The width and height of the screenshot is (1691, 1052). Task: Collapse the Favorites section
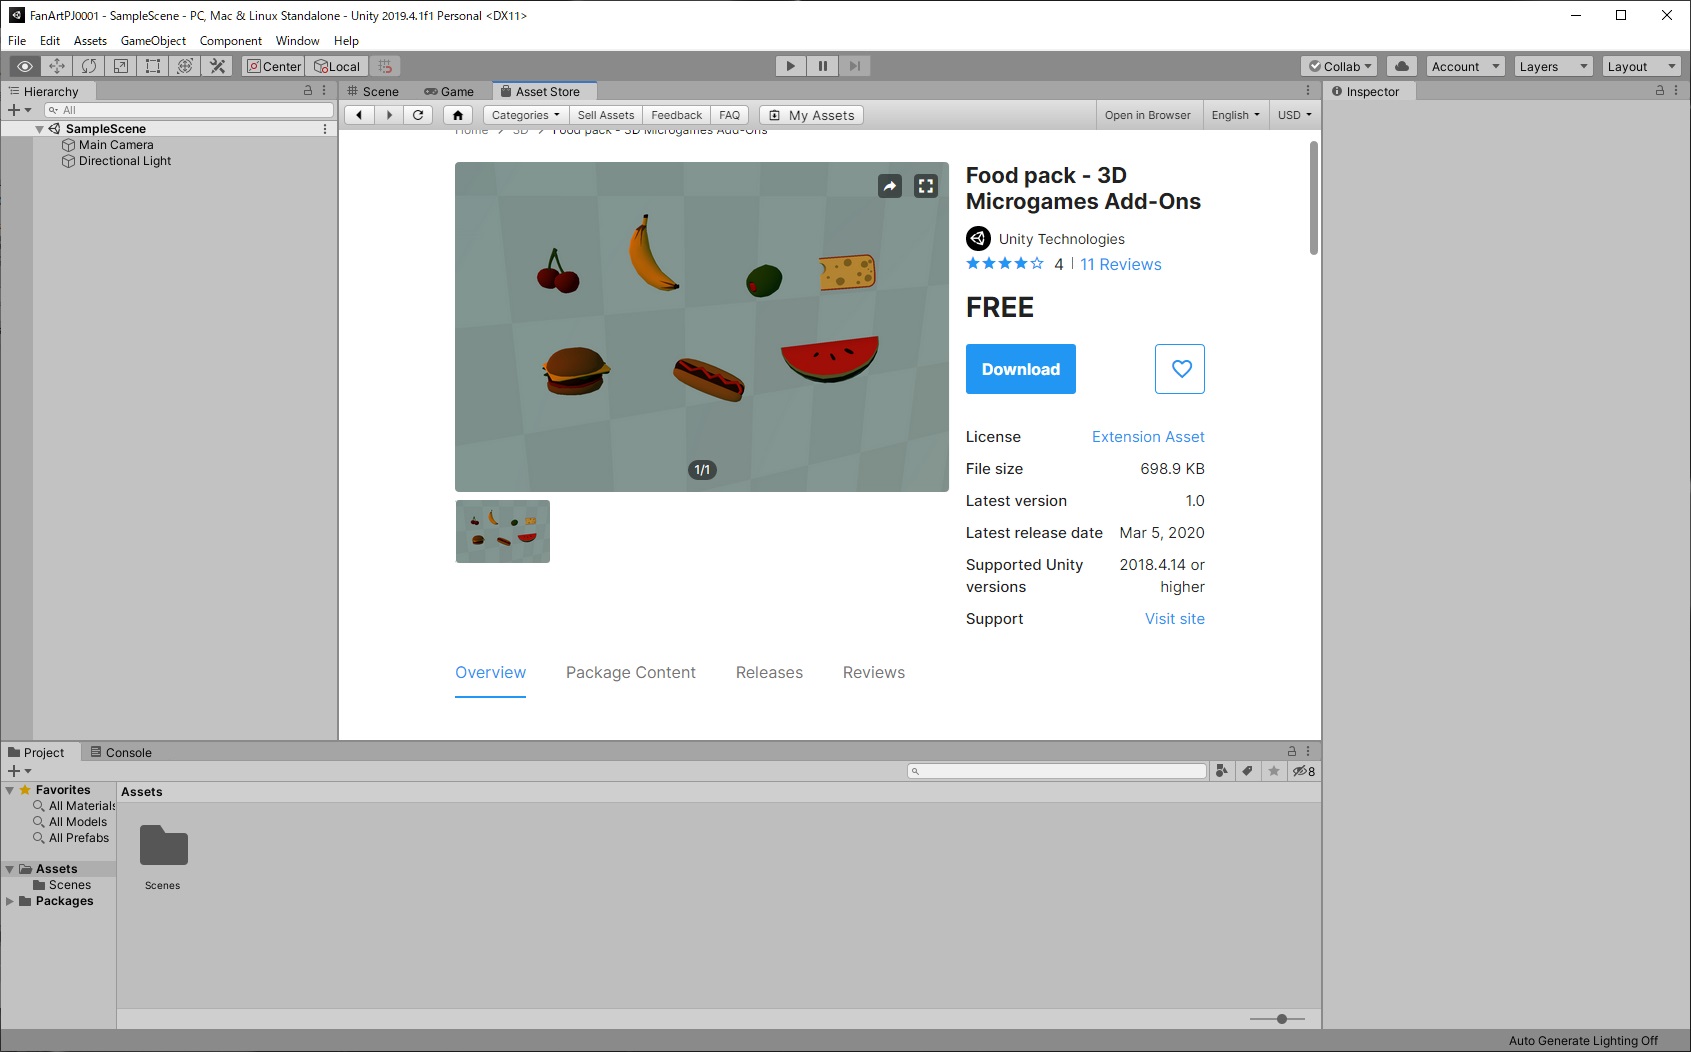[10, 790]
